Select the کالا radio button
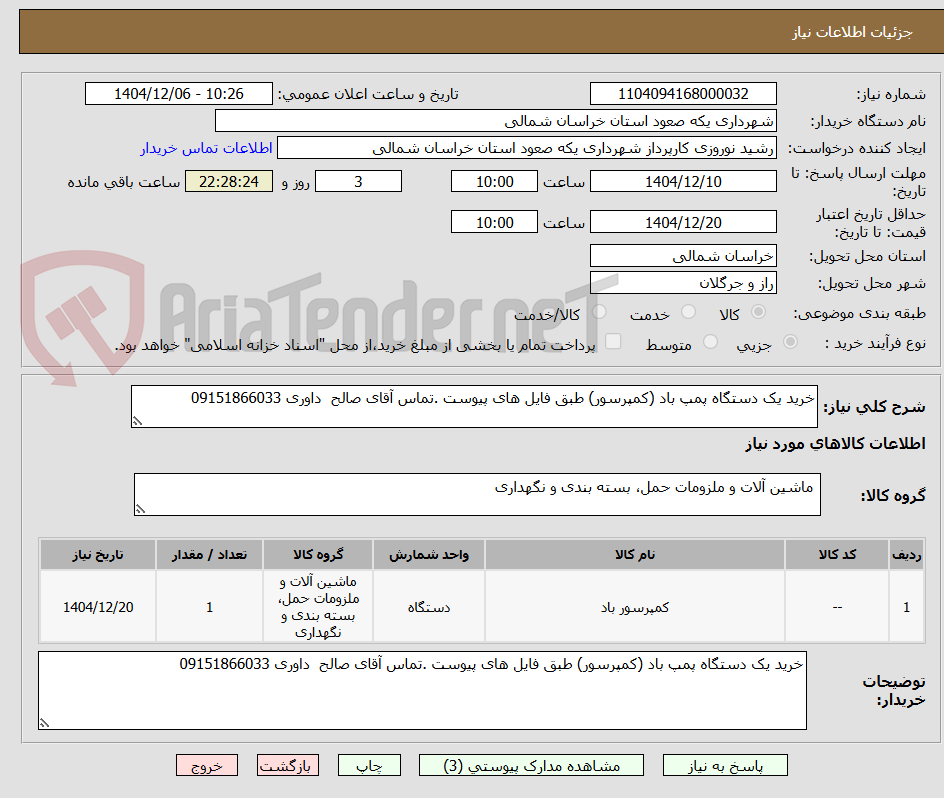 [x=759, y=312]
